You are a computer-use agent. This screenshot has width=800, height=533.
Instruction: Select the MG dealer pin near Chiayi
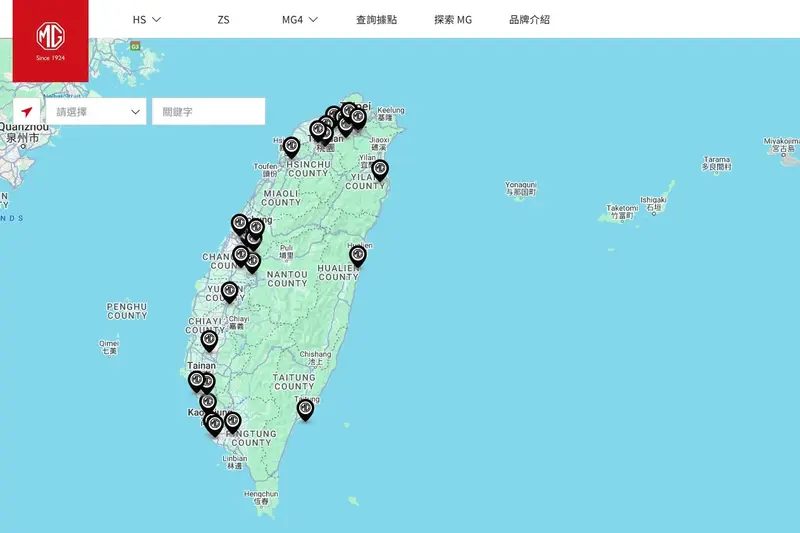coord(209,340)
